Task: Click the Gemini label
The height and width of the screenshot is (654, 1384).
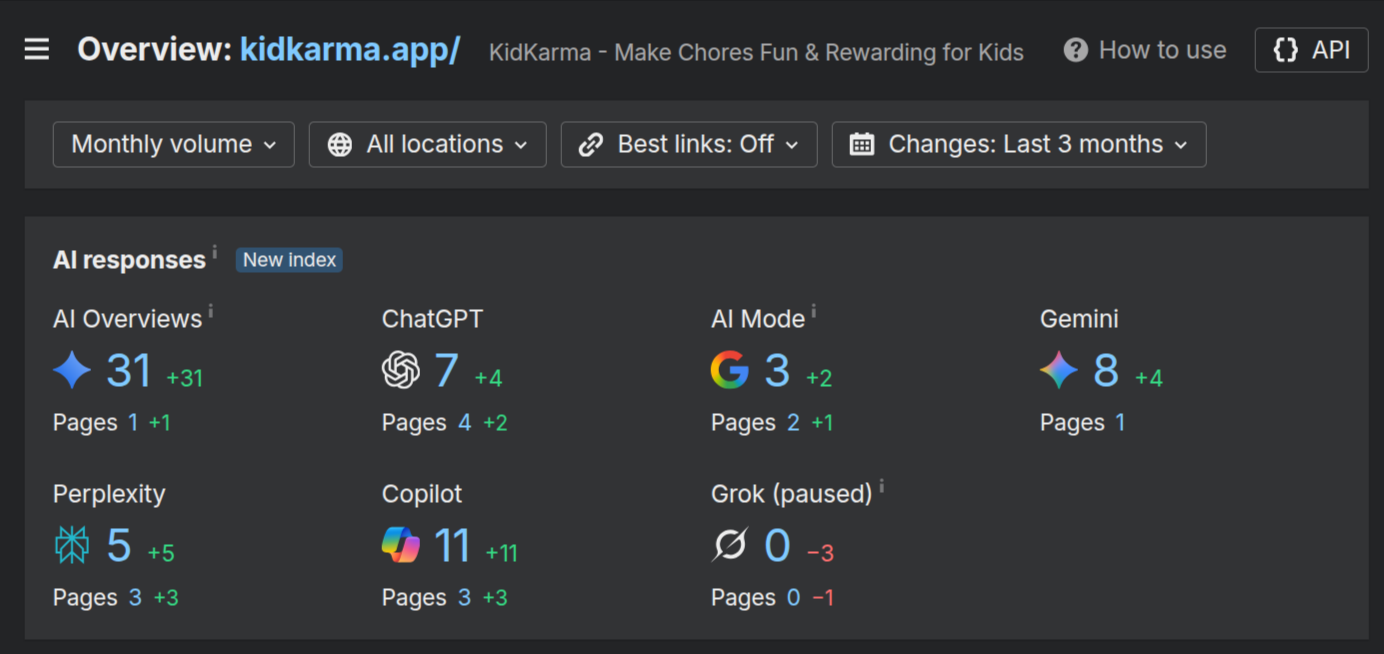Action: tap(1079, 319)
